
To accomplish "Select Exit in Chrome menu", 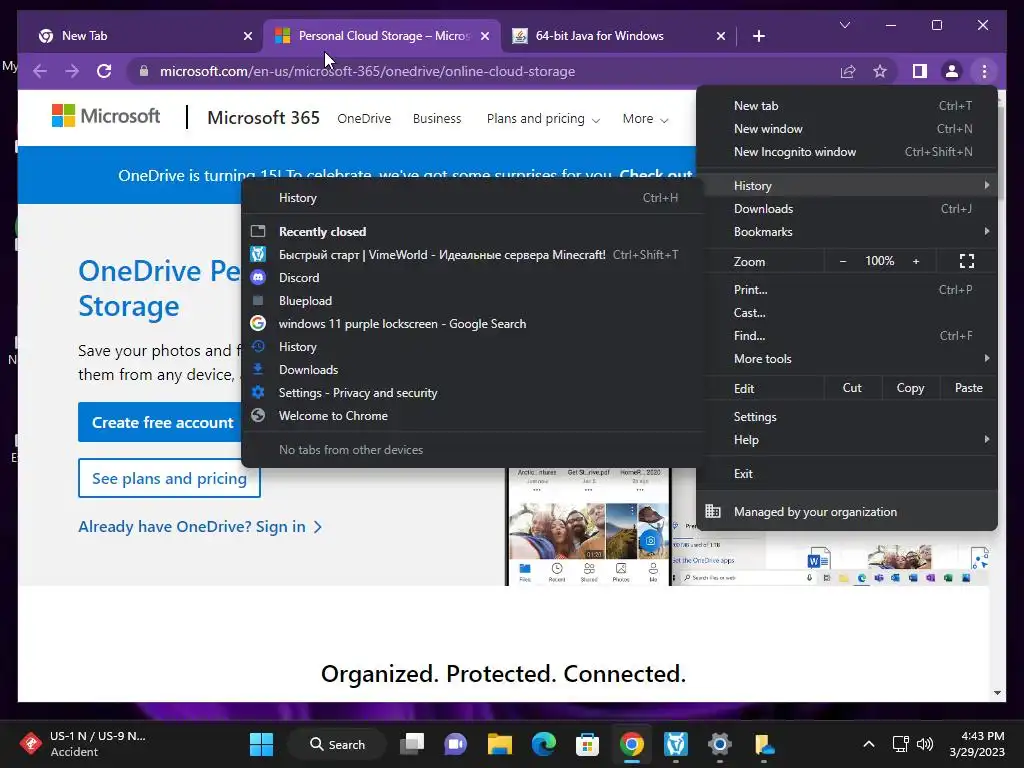I will click(847, 473).
